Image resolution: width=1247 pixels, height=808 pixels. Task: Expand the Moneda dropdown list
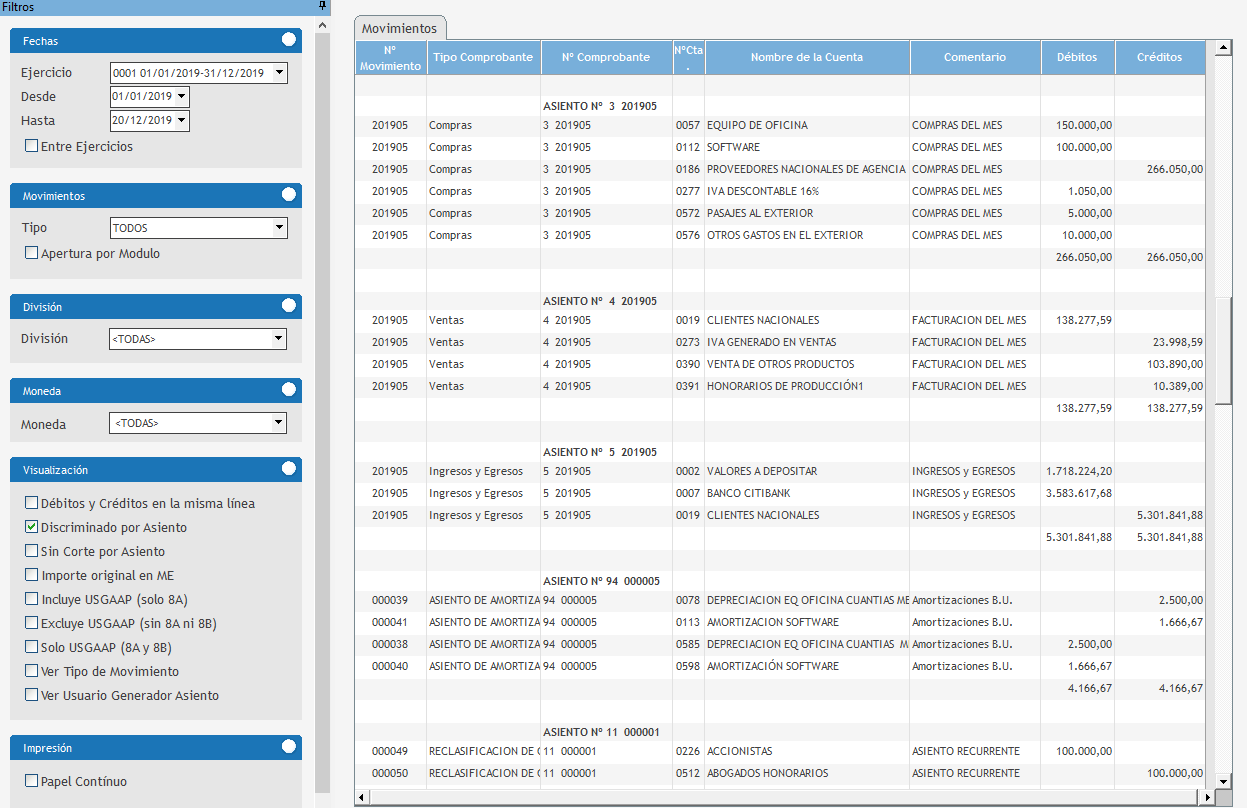click(279, 424)
